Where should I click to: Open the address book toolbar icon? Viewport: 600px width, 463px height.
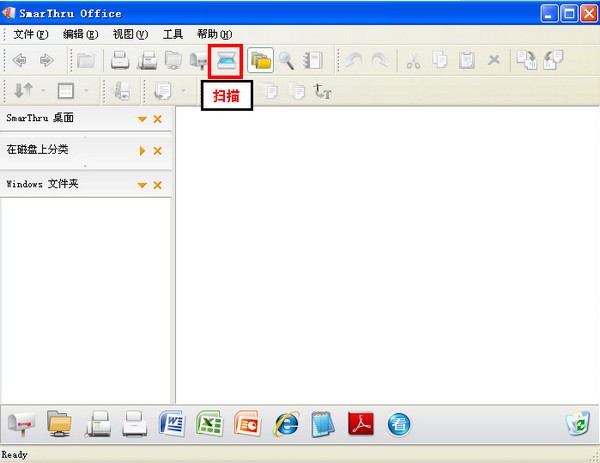point(313,60)
